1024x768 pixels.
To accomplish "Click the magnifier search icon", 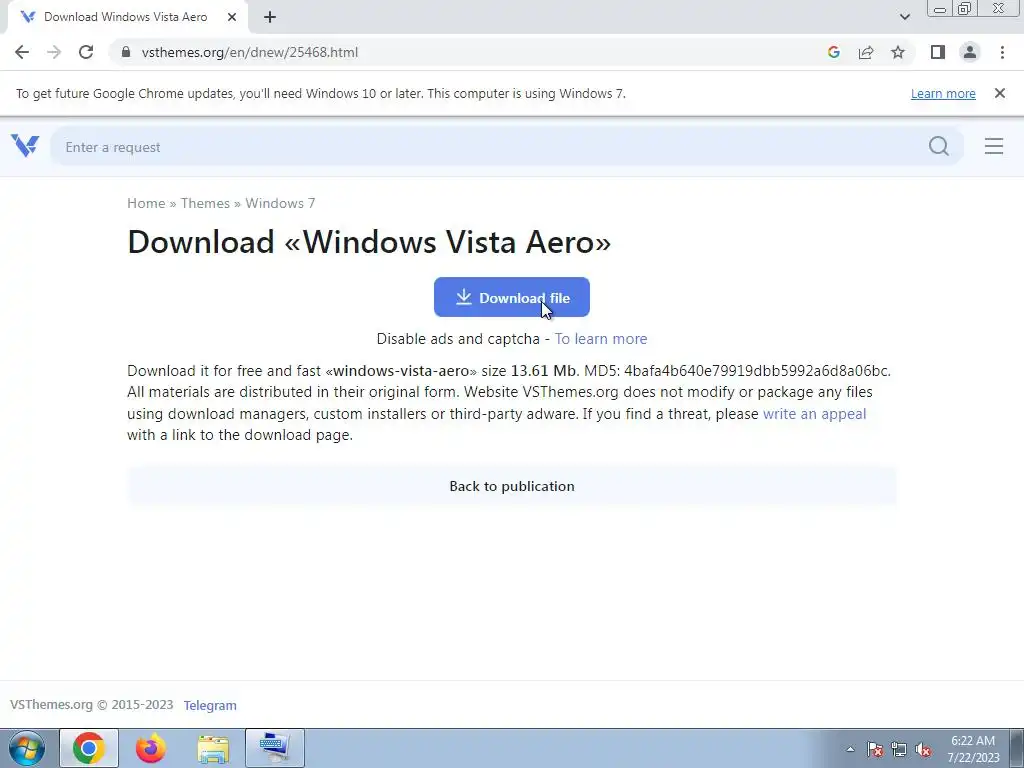I will 939,146.
